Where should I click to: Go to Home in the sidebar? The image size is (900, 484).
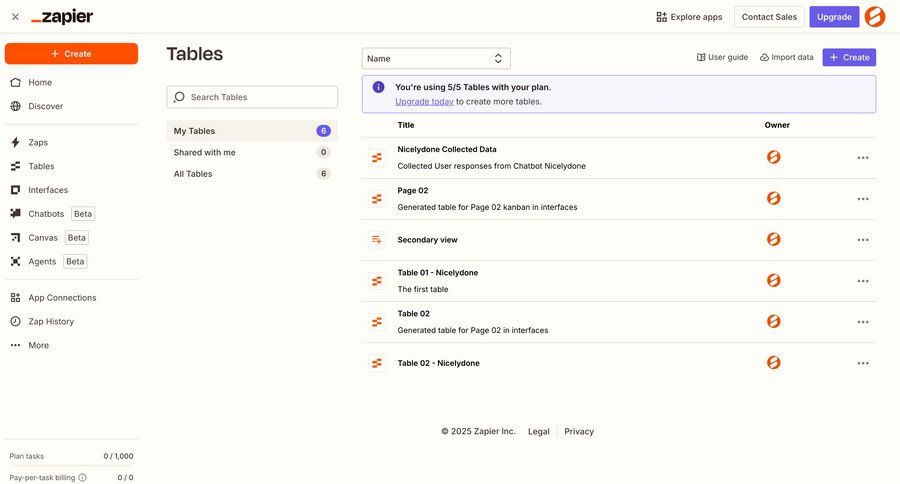coord(32,82)
